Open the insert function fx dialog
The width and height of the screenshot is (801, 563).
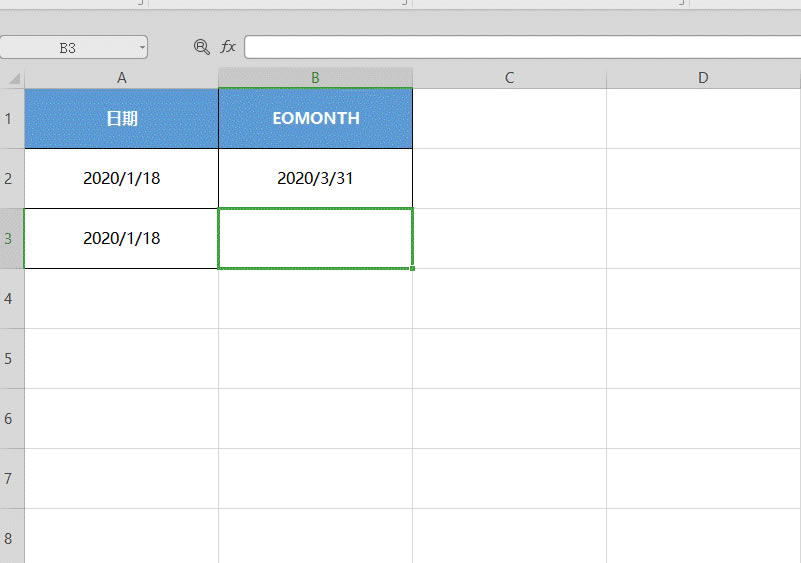pyautogui.click(x=228, y=47)
